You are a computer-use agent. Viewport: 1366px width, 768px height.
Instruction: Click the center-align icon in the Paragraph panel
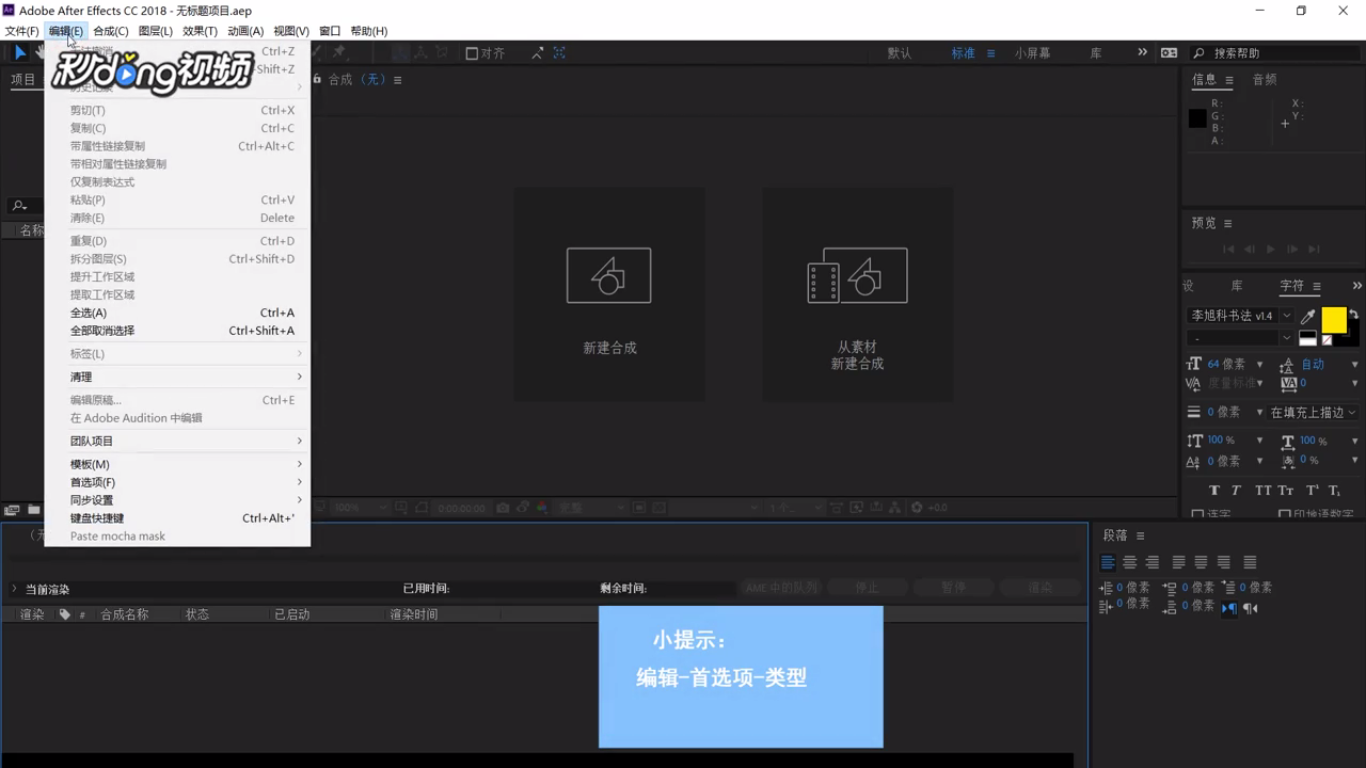click(1129, 561)
